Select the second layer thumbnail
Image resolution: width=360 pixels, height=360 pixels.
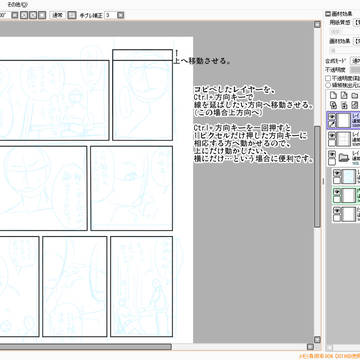point(343,139)
